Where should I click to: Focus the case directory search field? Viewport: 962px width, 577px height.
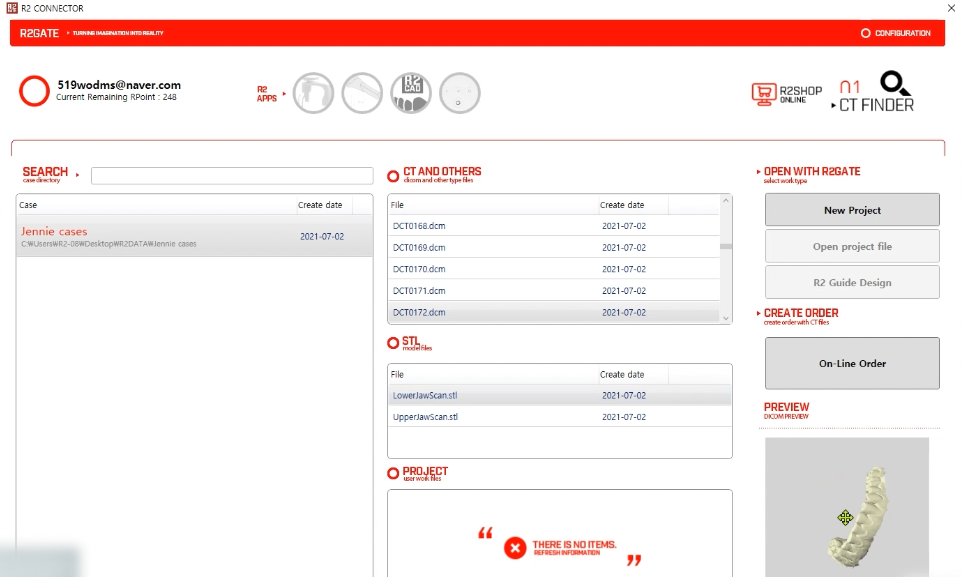(232, 176)
